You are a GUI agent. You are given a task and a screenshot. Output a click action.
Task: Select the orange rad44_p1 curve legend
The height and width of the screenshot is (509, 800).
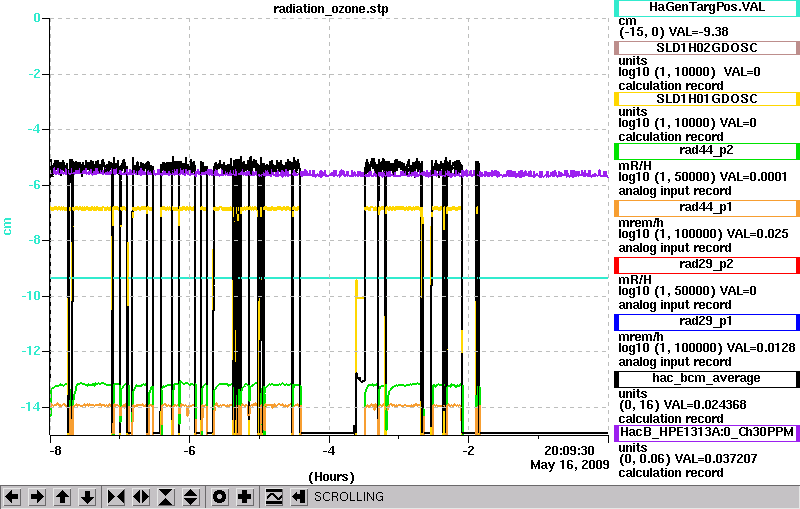point(707,208)
